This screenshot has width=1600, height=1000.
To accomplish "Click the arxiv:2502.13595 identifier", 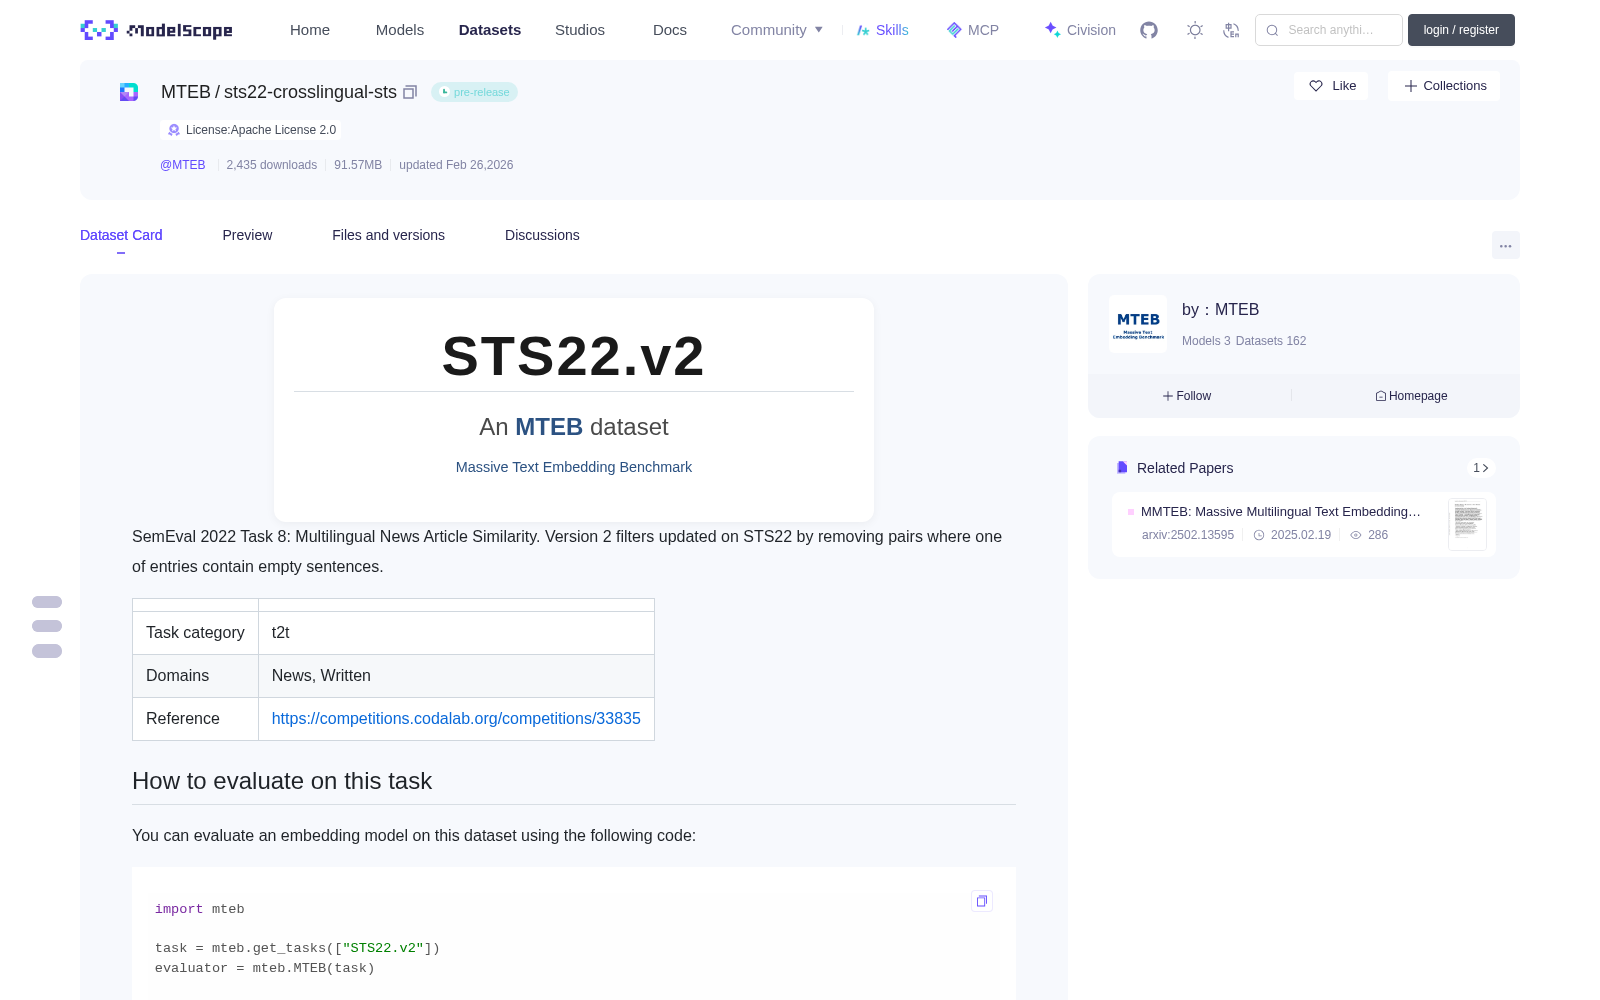I will coord(1188,535).
